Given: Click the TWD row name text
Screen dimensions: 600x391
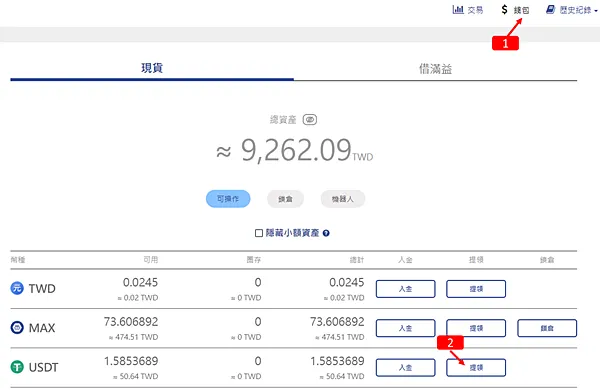Looking at the screenshot, I should [42, 288].
